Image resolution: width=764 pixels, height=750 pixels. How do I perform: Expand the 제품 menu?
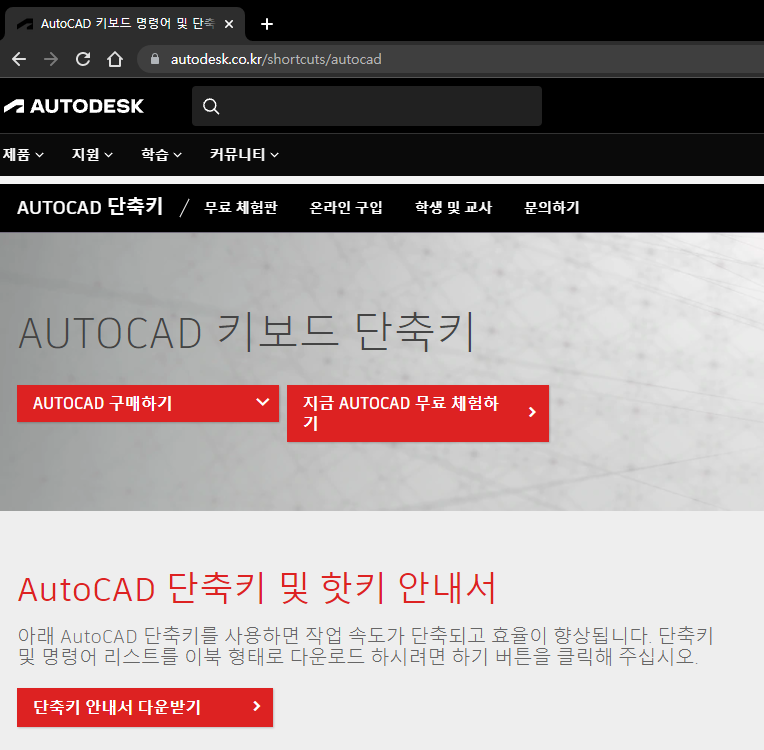click(23, 154)
